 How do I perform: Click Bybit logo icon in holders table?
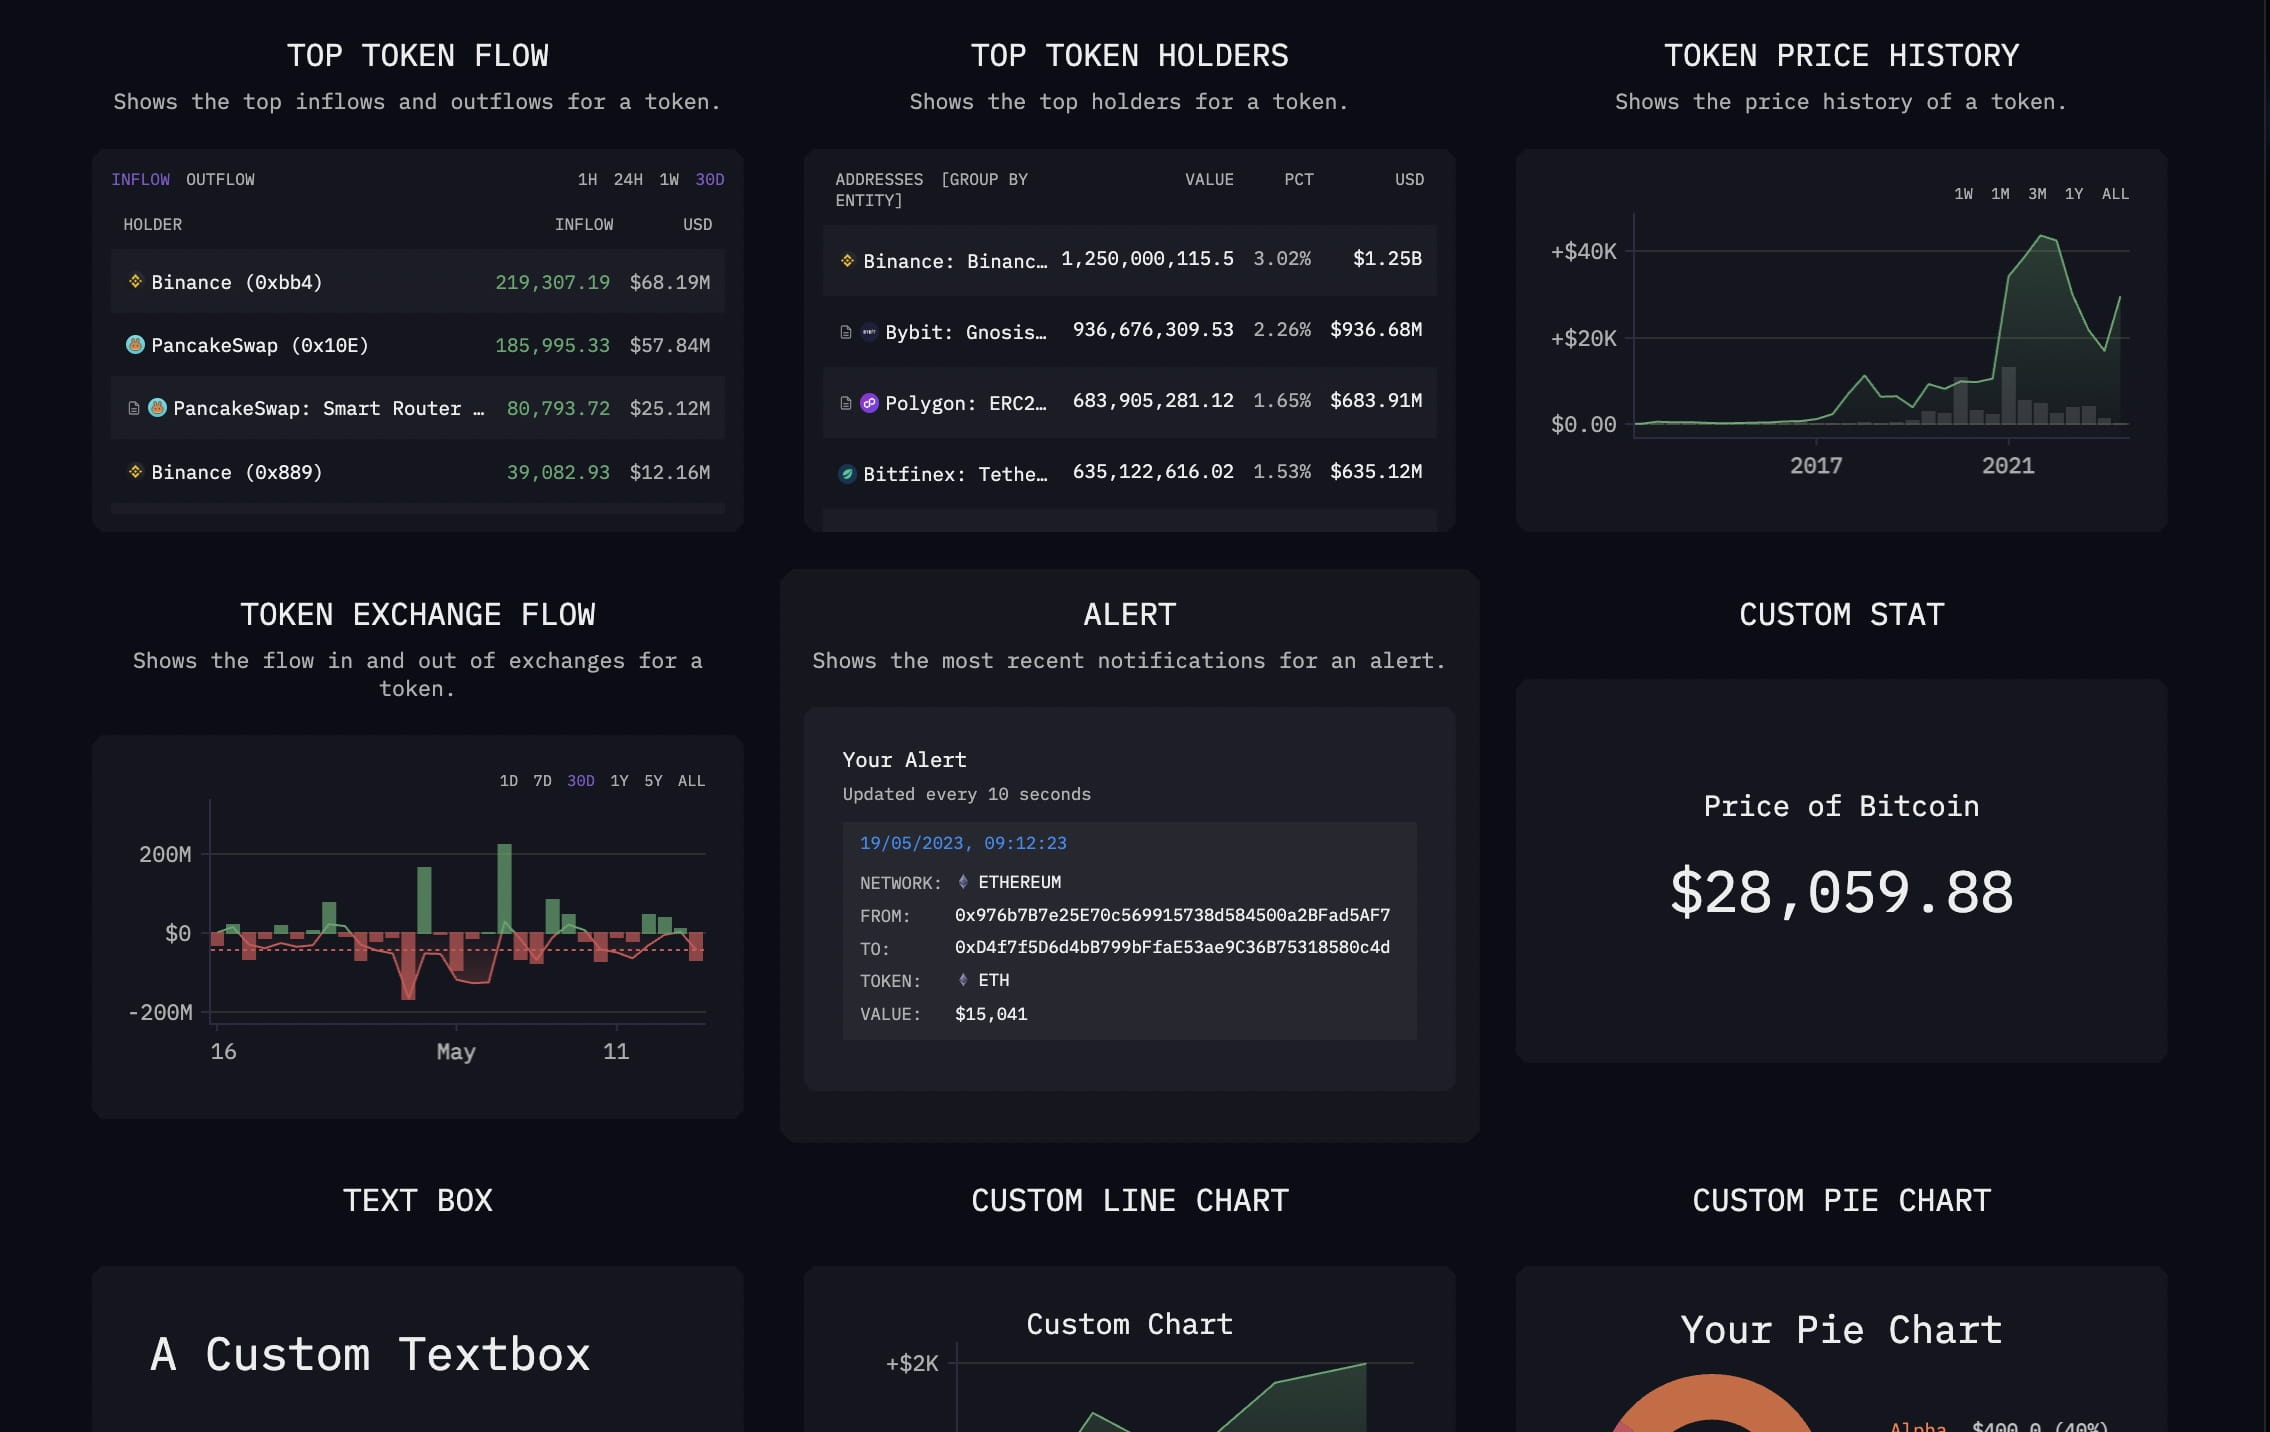tap(869, 332)
